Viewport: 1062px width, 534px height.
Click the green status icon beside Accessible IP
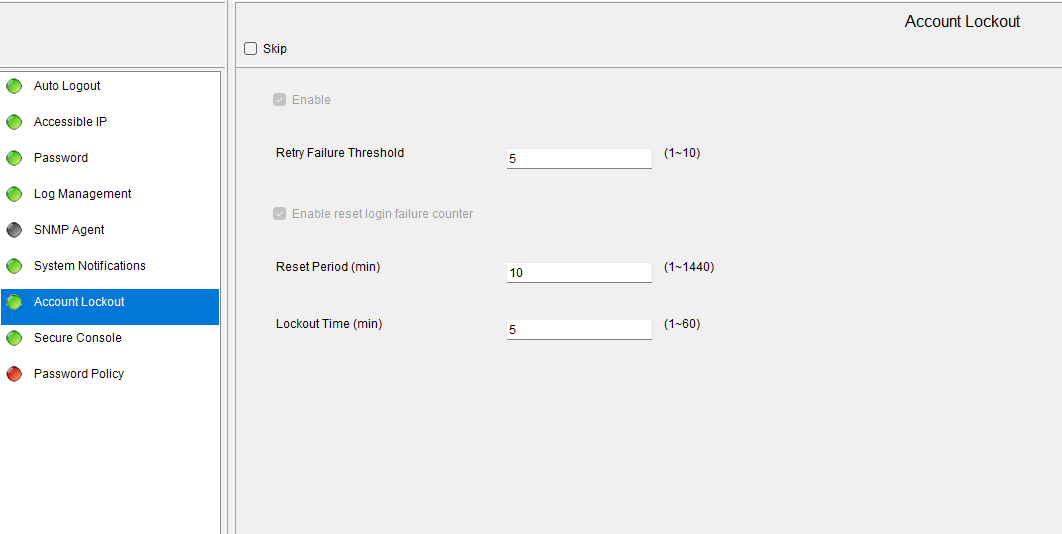pyautogui.click(x=14, y=122)
